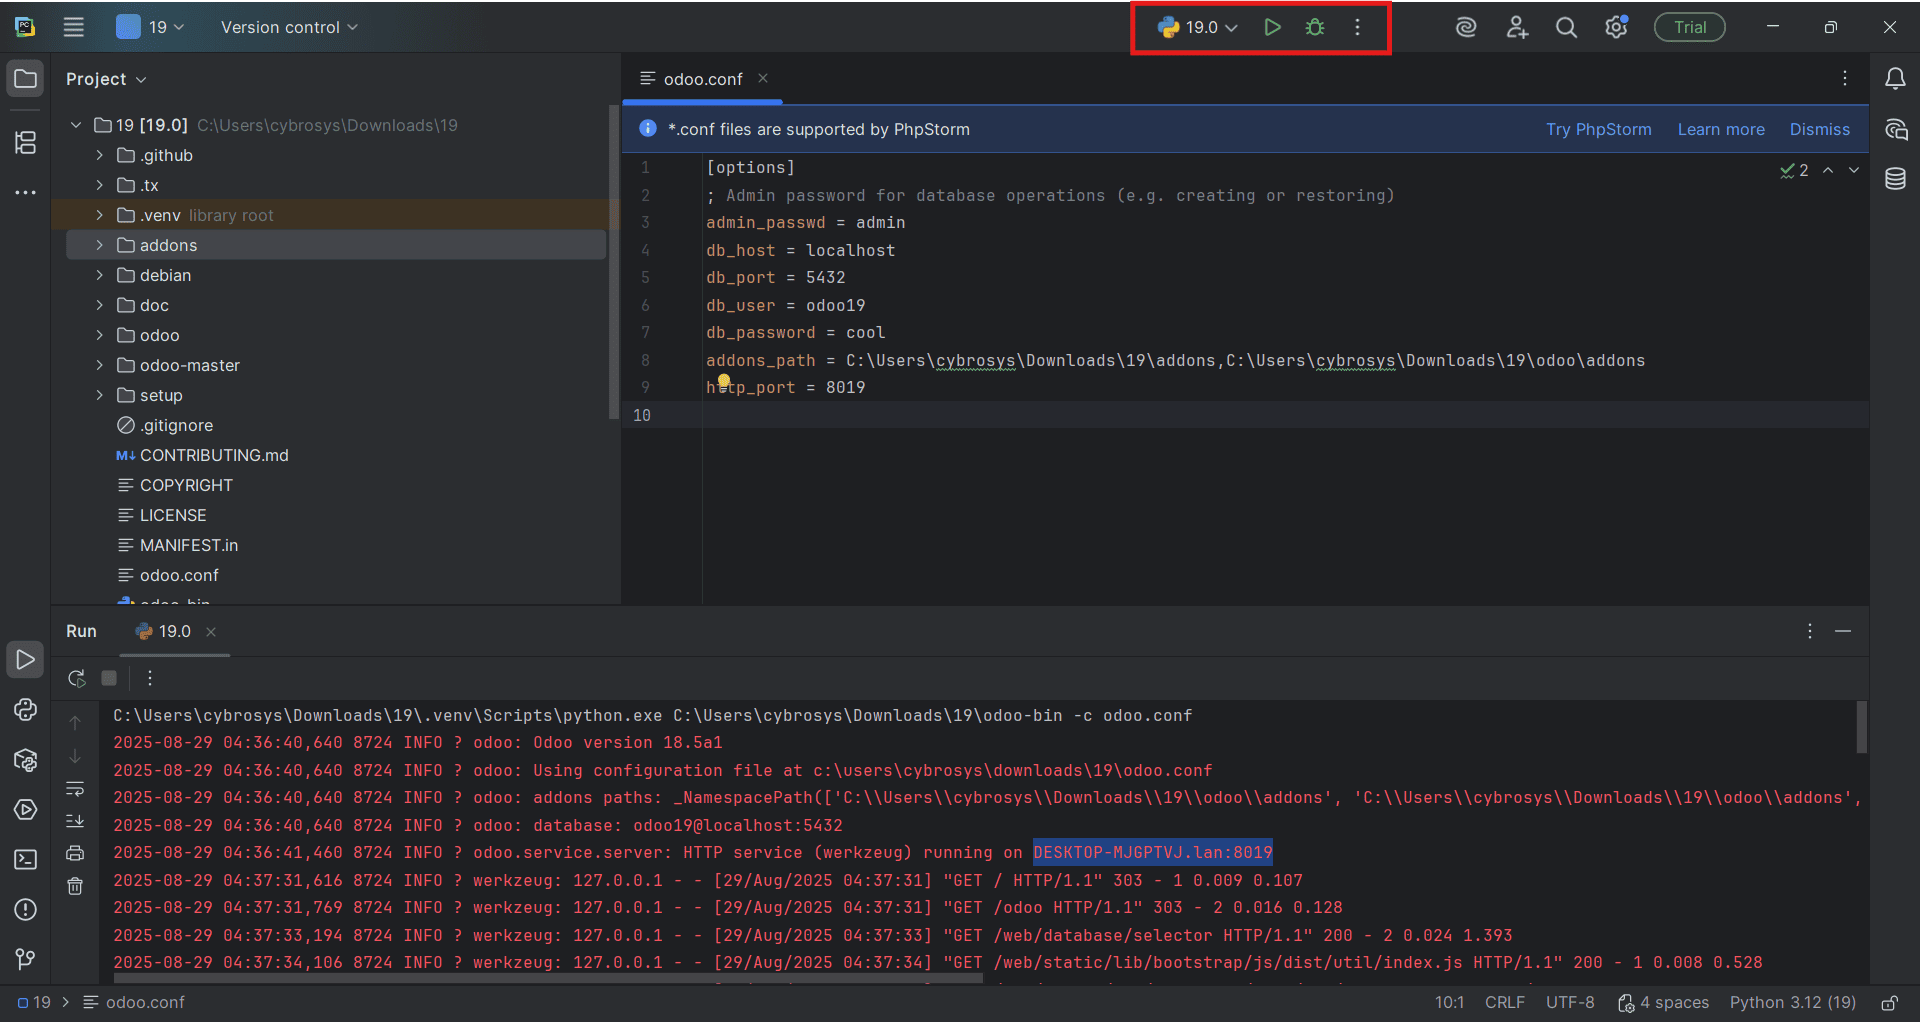Change CRLF line separator in status bar
The image size is (1920, 1022).
1504,1003
